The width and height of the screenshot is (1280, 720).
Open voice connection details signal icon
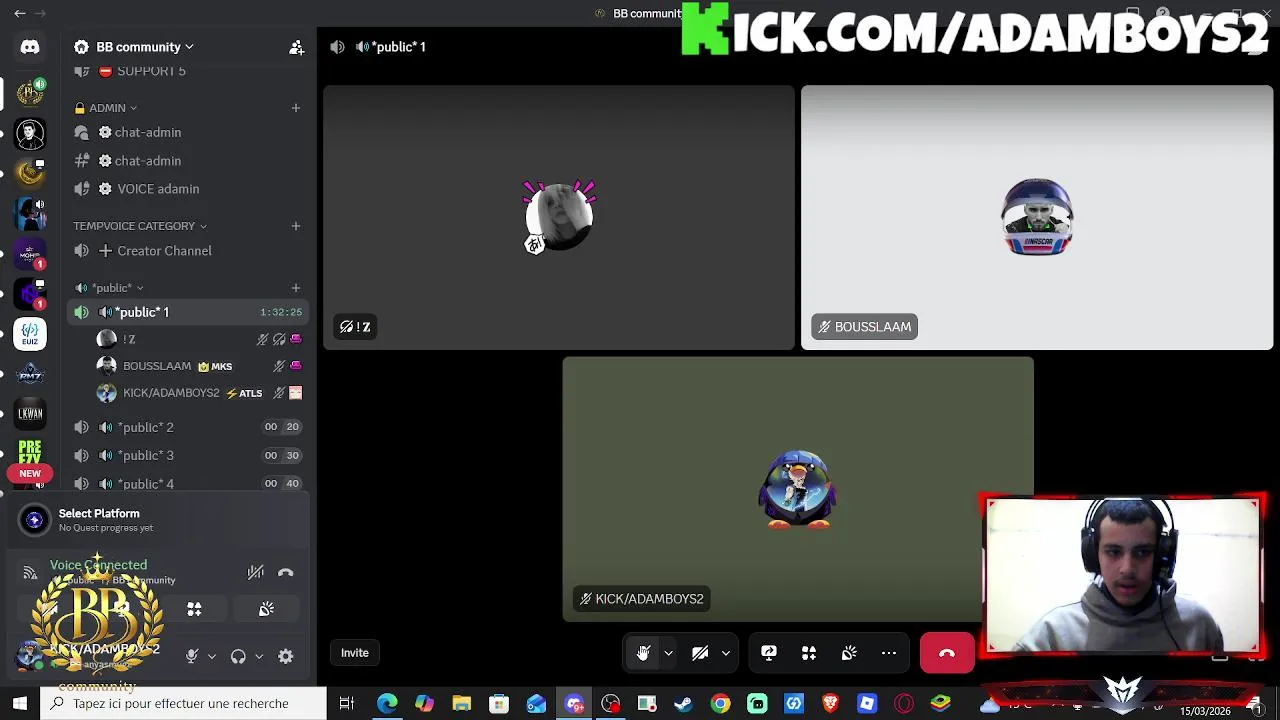(30, 573)
